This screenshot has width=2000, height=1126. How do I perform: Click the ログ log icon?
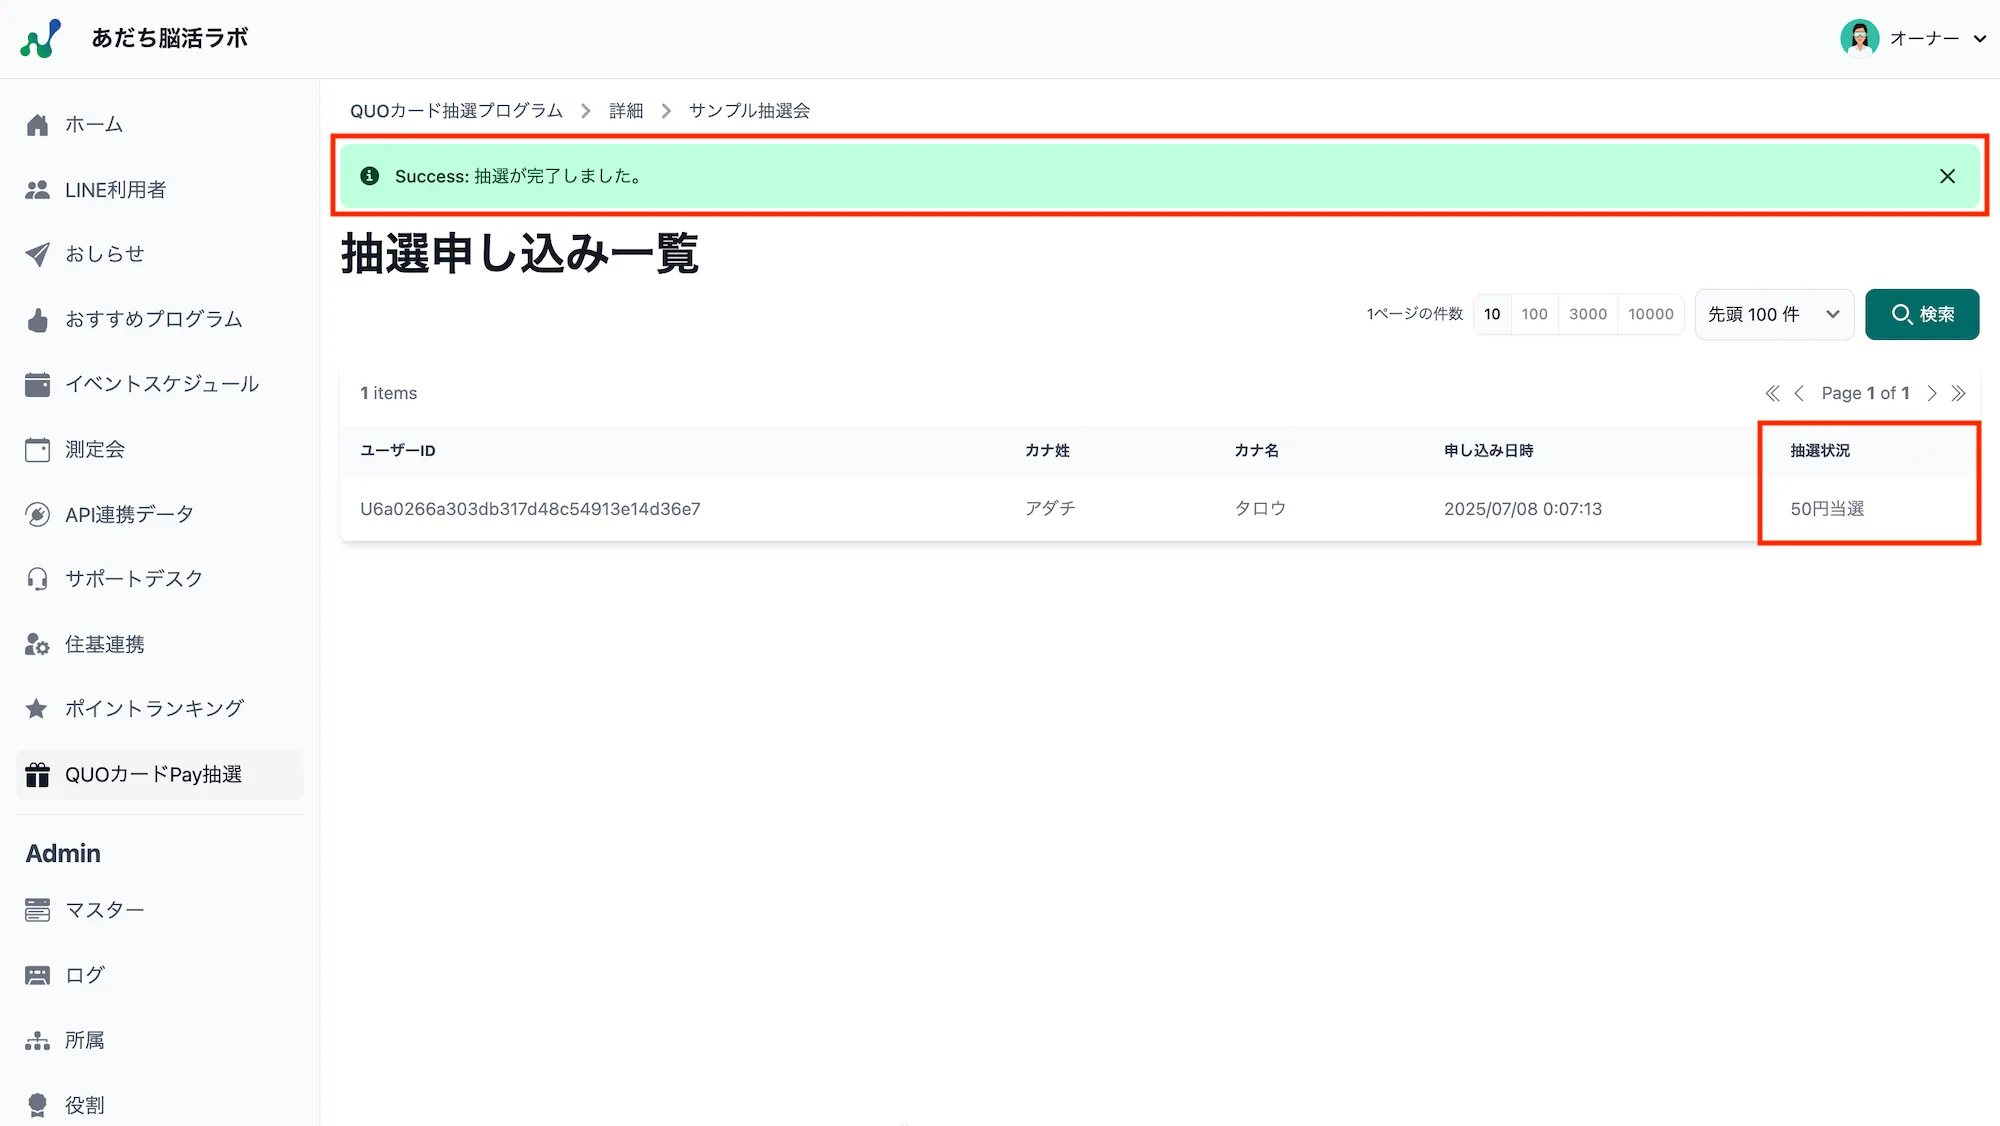pos(37,975)
